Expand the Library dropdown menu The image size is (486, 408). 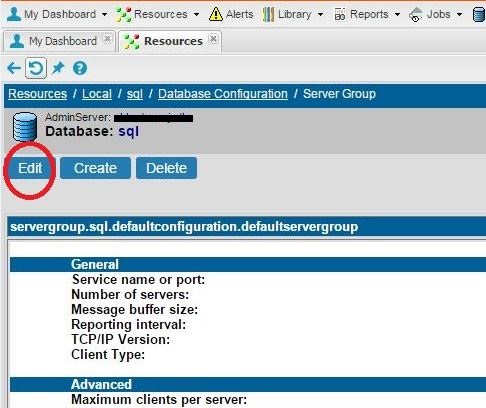coord(320,15)
